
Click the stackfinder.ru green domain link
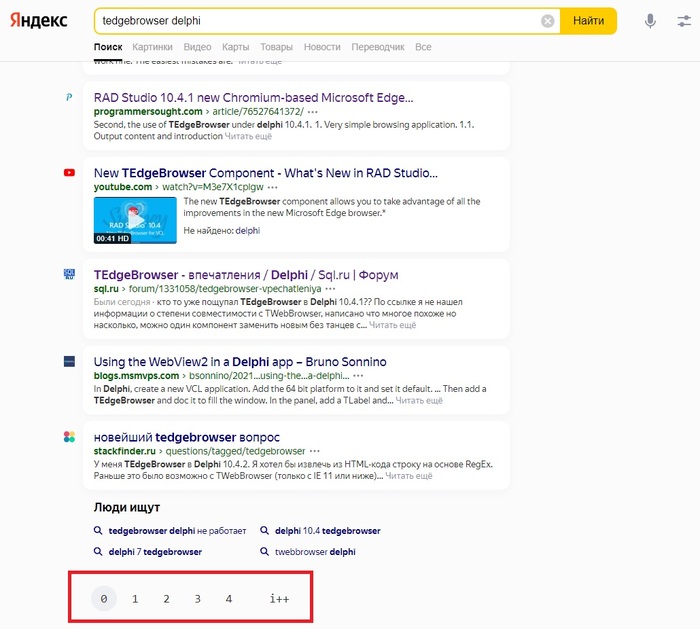tap(125, 451)
